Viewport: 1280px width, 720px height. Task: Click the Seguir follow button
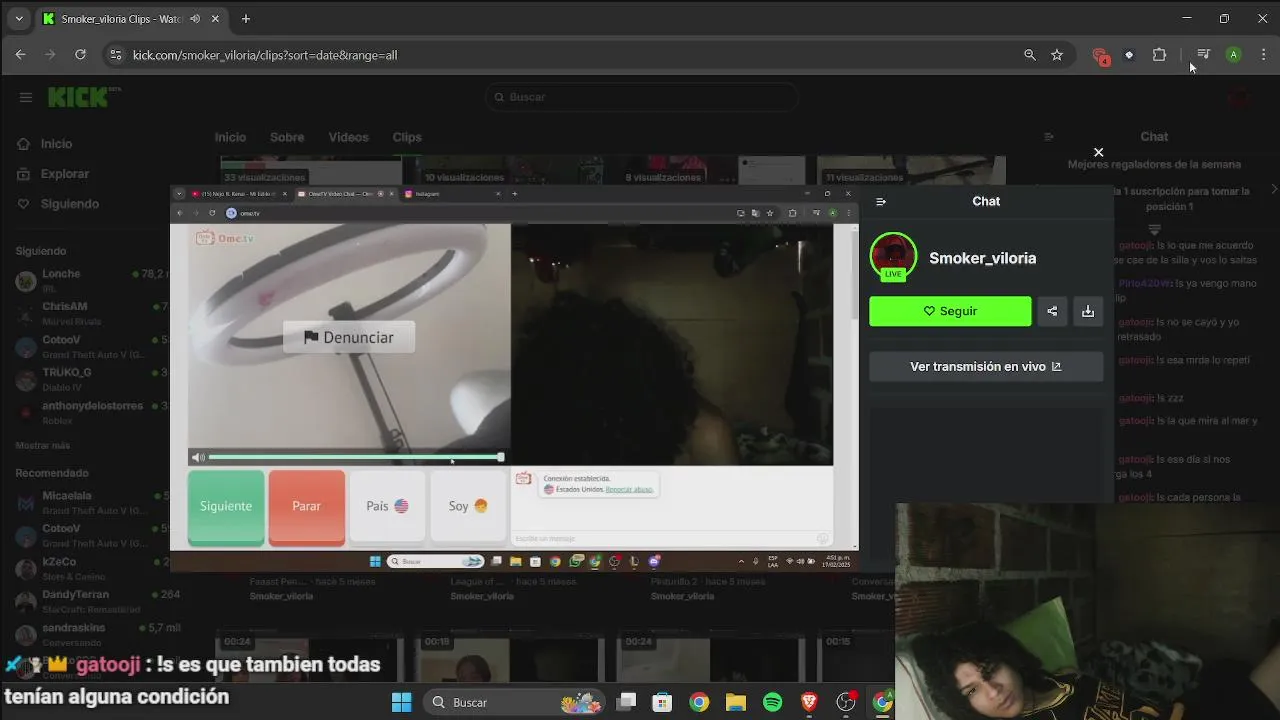[x=950, y=311]
